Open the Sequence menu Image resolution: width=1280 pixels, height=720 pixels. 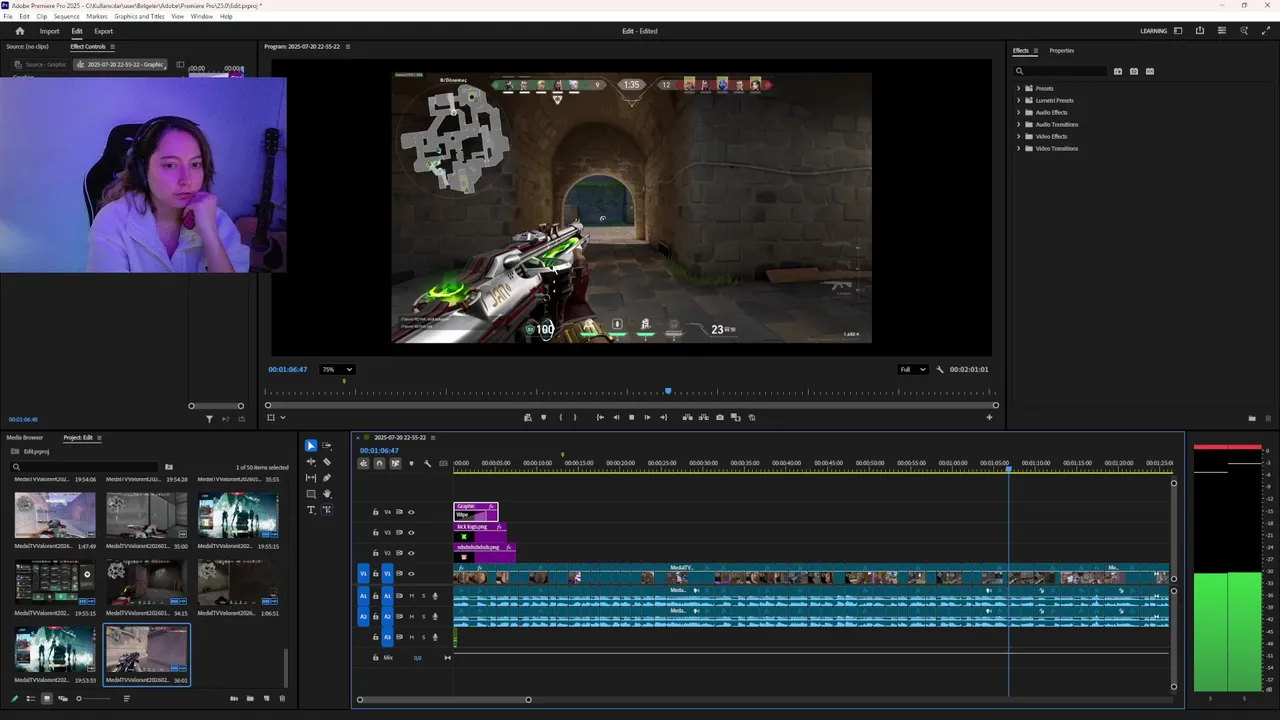(67, 16)
